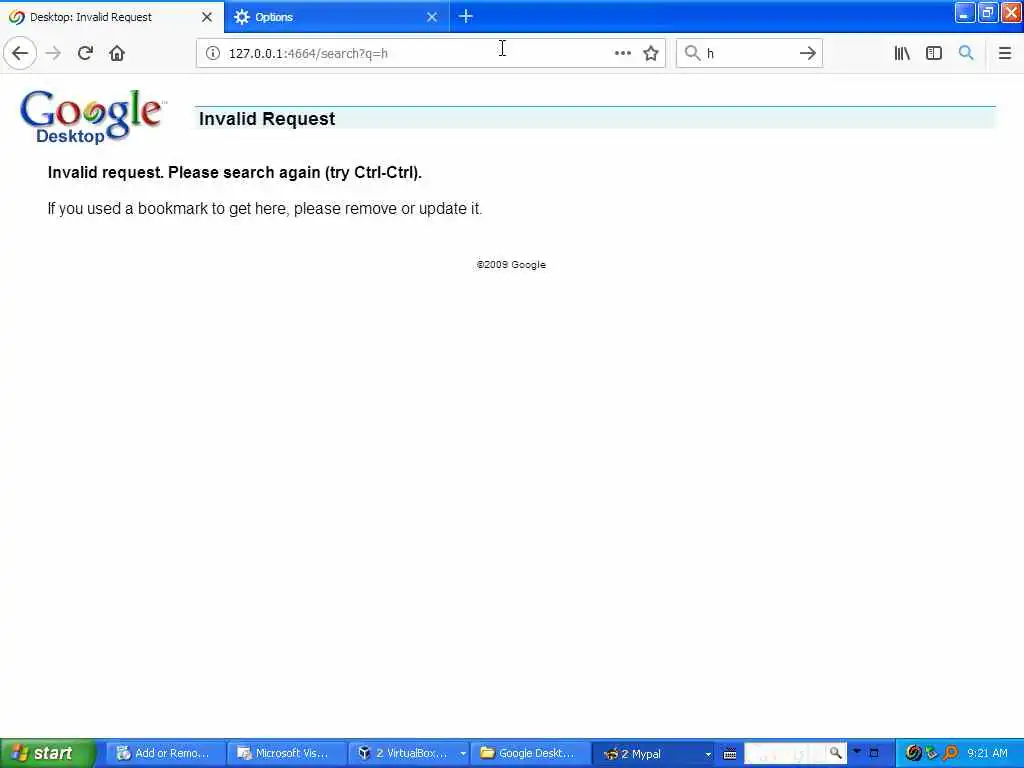Go back to the previous page

pyautogui.click(x=20, y=53)
